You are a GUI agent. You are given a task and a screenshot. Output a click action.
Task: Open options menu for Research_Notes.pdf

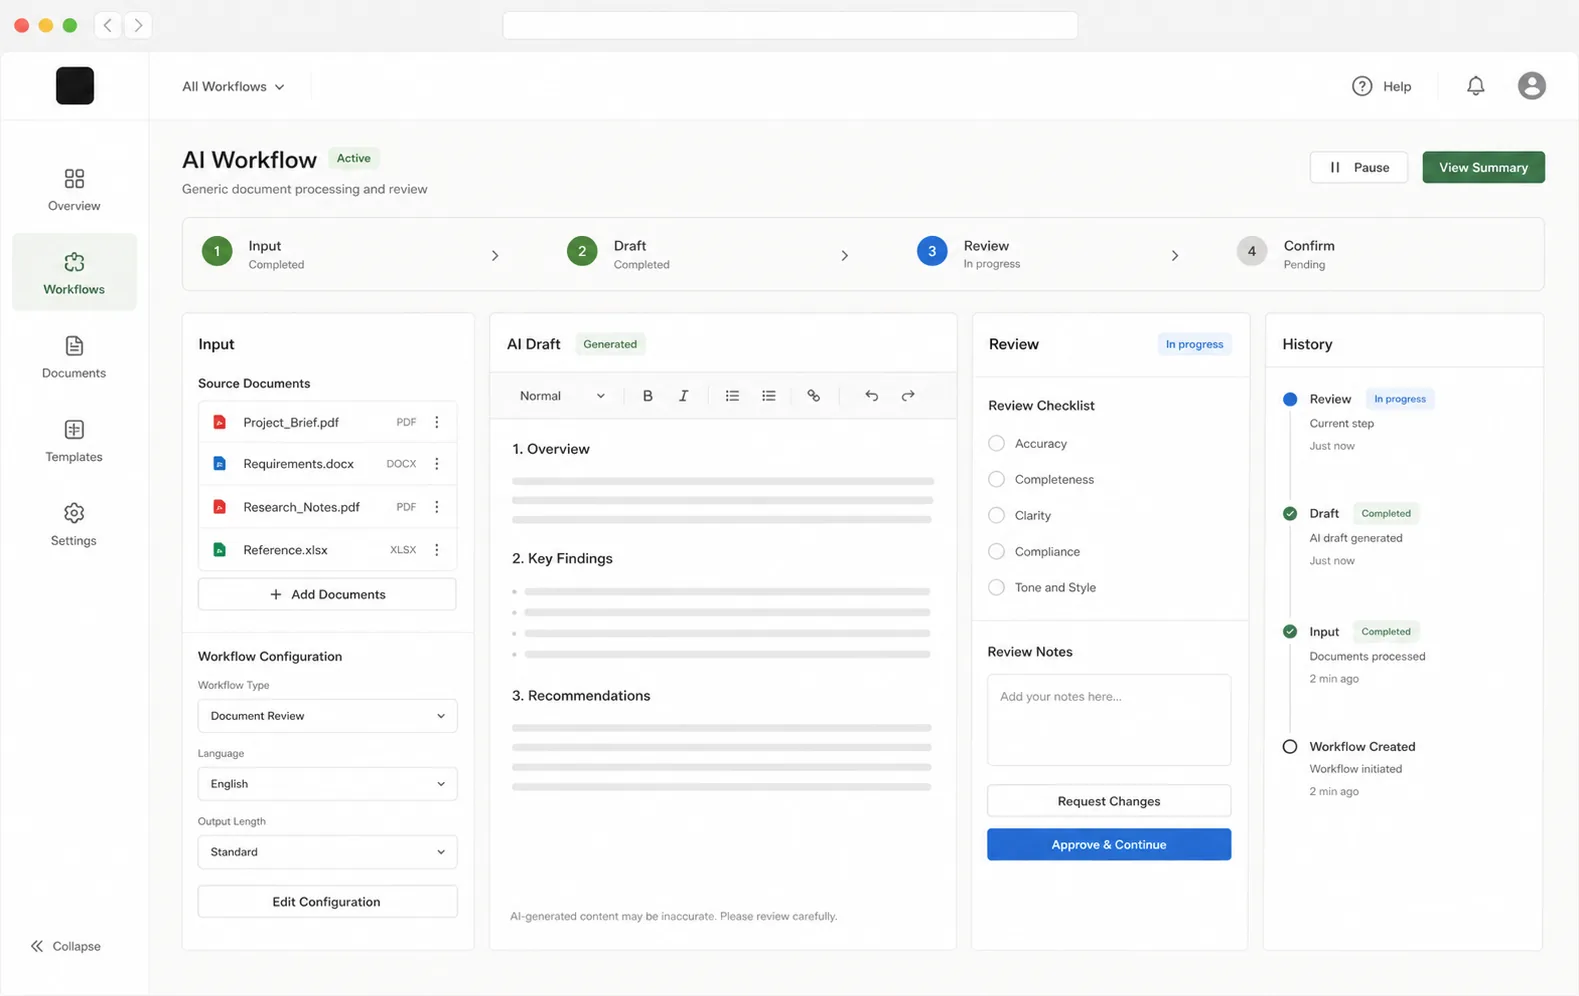437,507
